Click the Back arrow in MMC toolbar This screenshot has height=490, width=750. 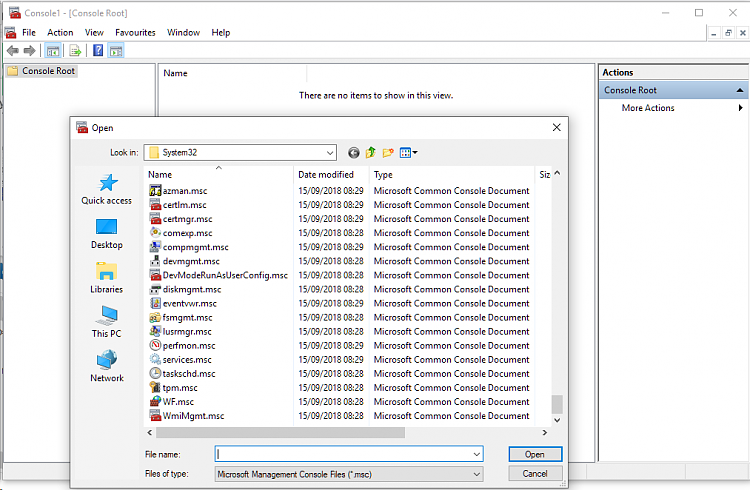coord(13,50)
